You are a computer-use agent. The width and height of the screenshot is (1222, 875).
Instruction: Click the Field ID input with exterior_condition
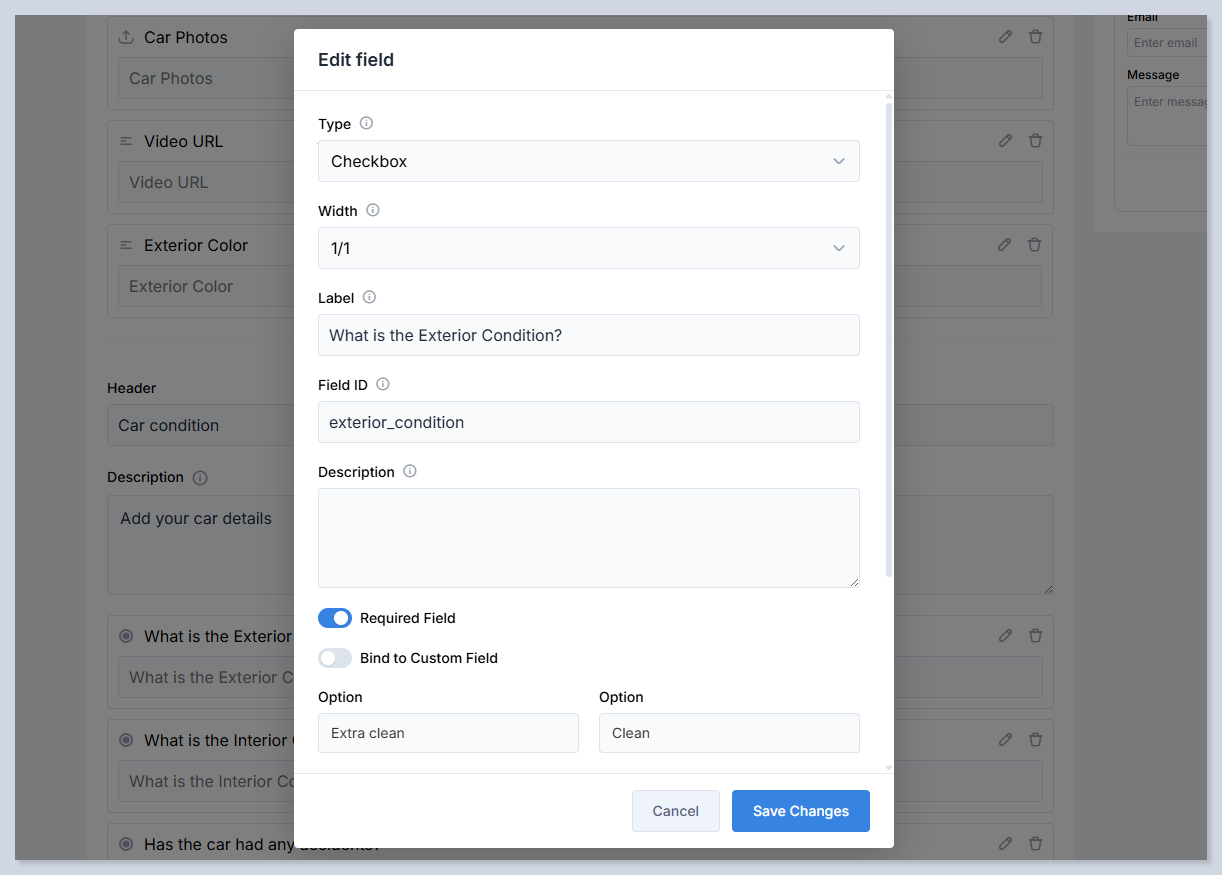[588, 422]
